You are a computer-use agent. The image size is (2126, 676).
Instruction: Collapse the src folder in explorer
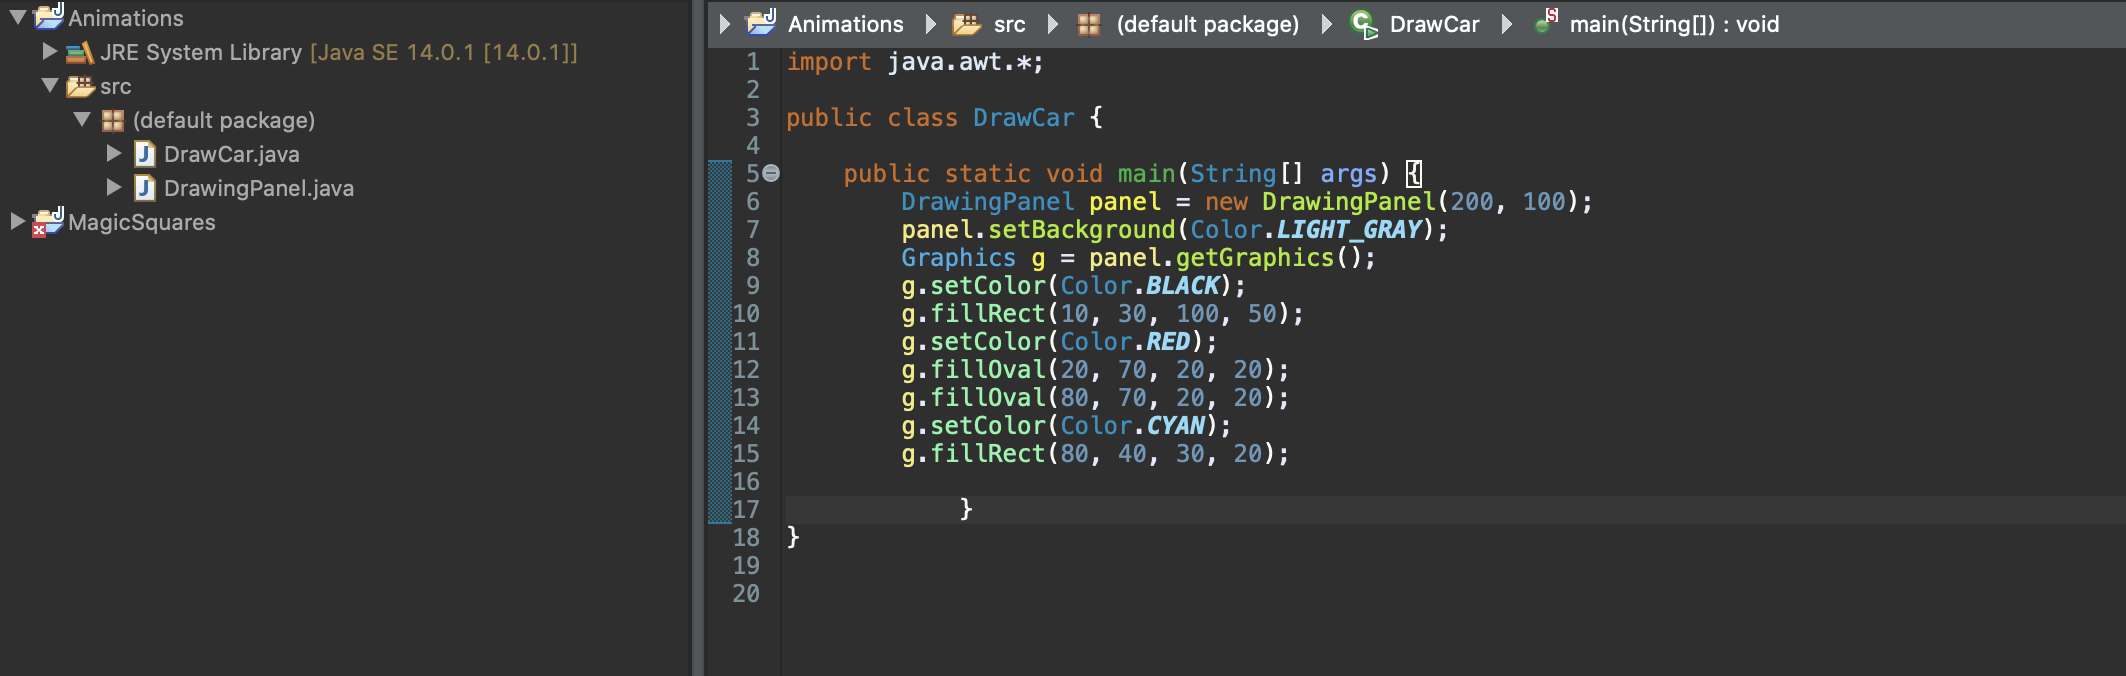(50, 86)
